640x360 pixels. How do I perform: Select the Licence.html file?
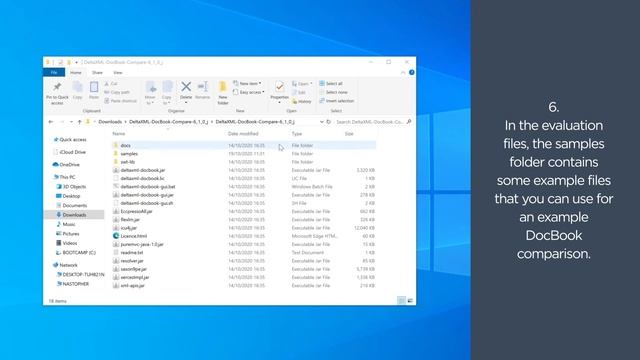click(x=244, y=236)
